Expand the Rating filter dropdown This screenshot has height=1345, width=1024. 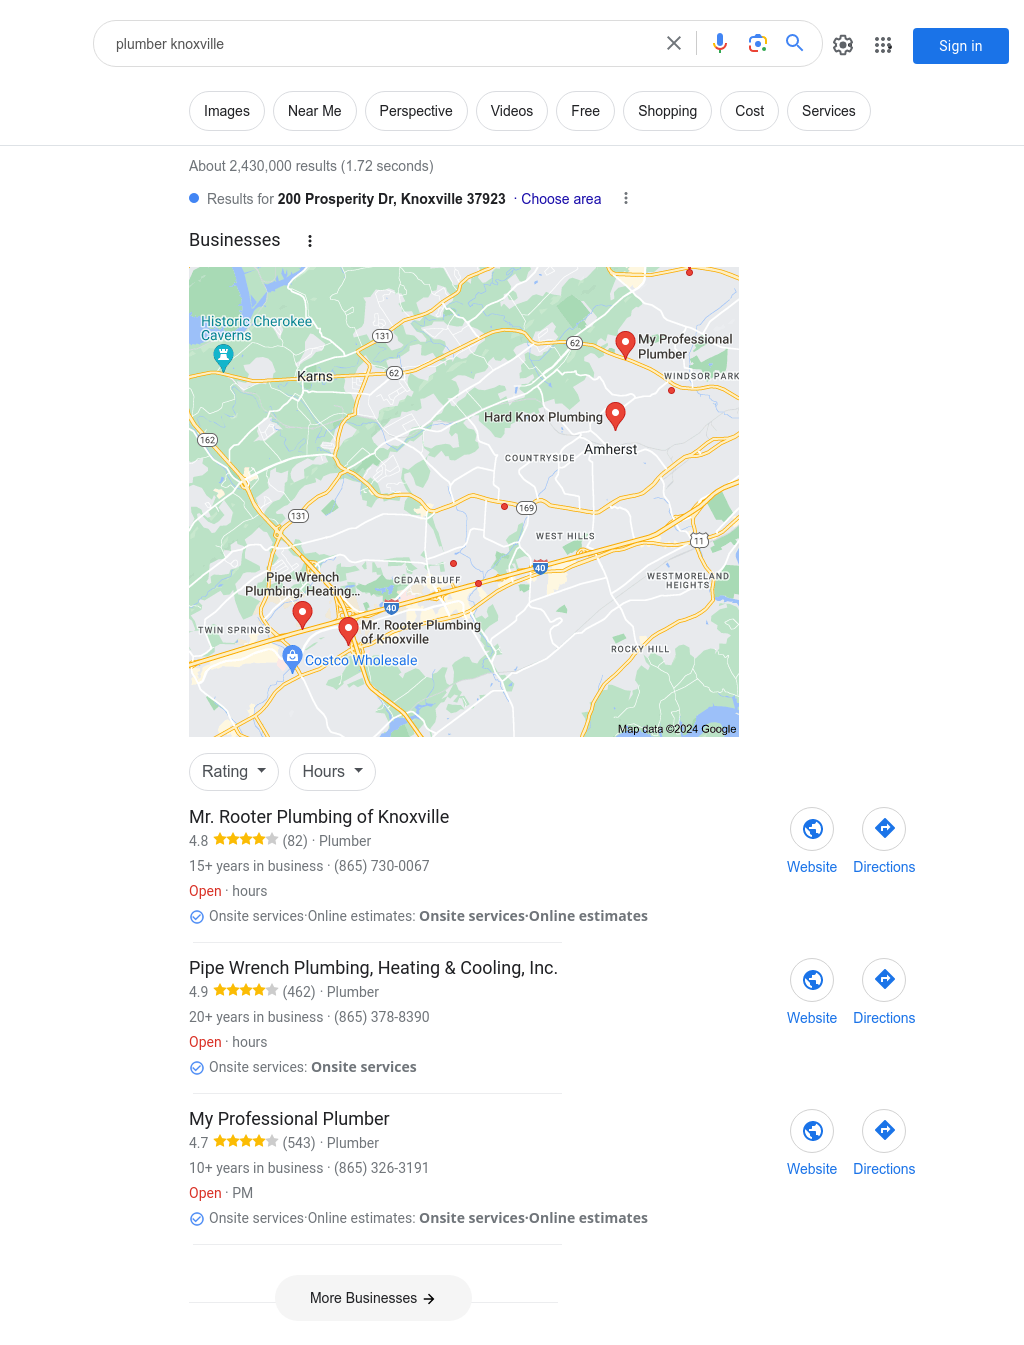click(234, 772)
